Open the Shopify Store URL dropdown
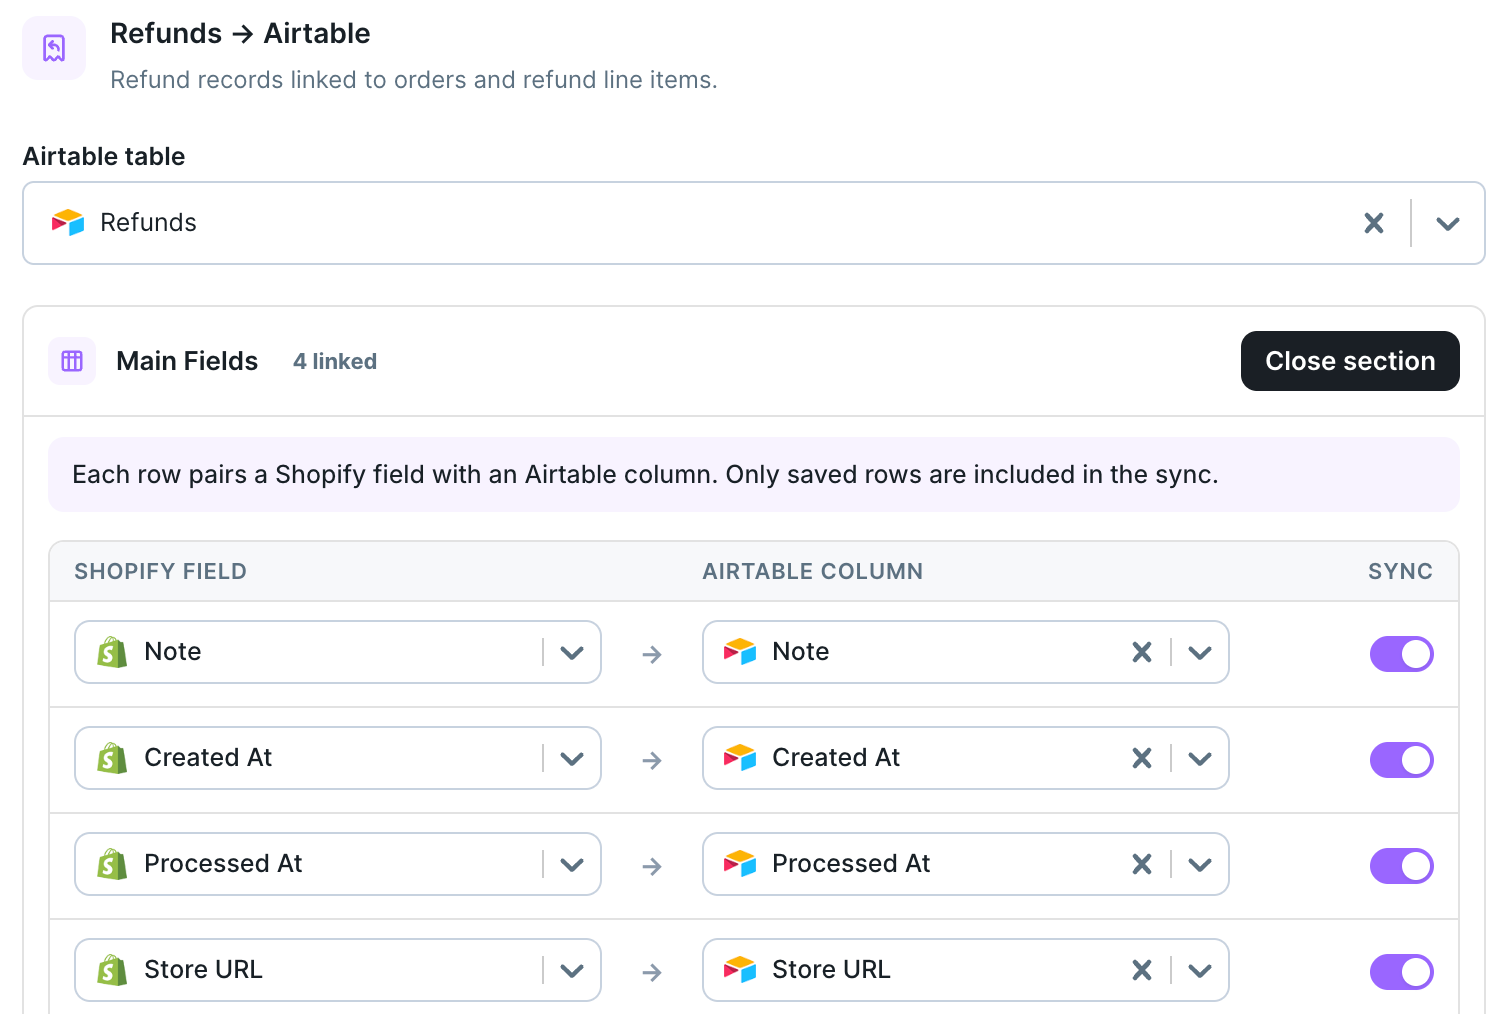The height and width of the screenshot is (1014, 1500). point(572,971)
